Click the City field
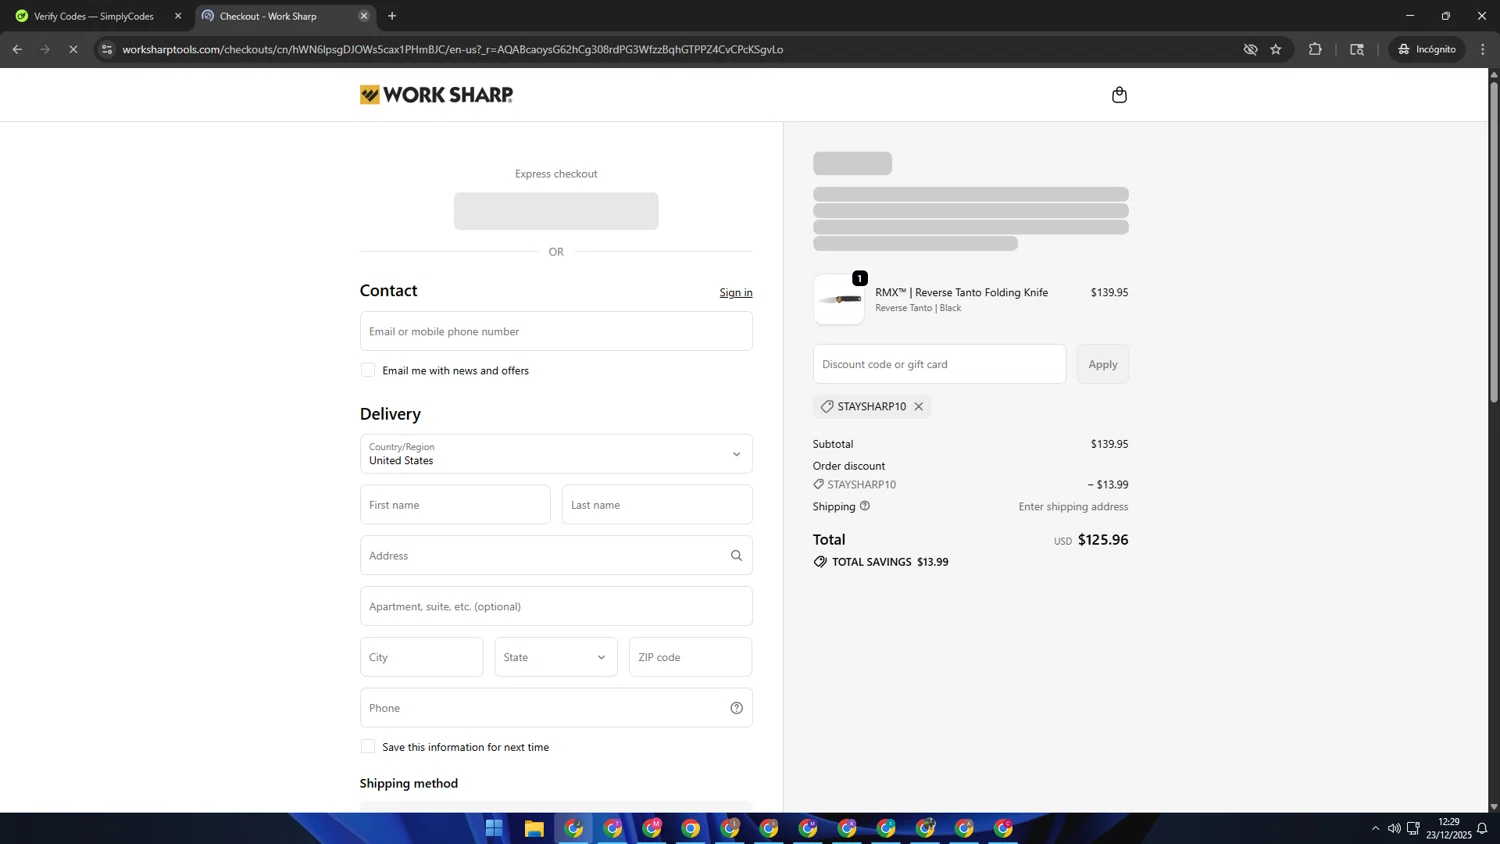The height and width of the screenshot is (844, 1500). pos(422,657)
